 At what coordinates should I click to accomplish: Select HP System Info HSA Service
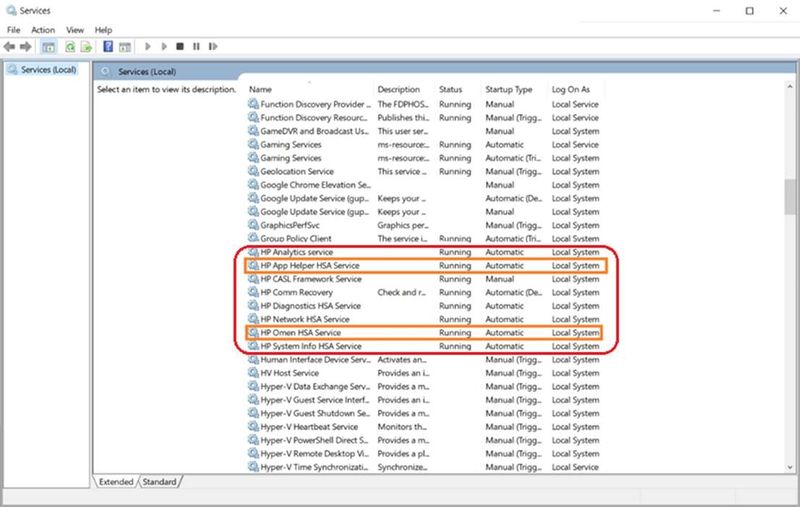425,346
